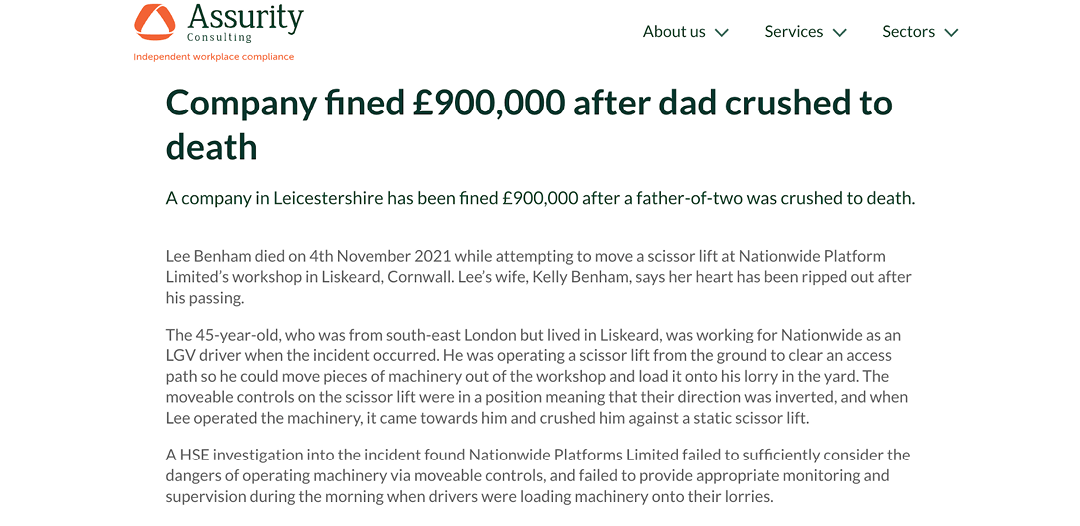This screenshot has width=1080, height=526.
Task: Expand the chevron beside Sectors
Action: point(951,33)
